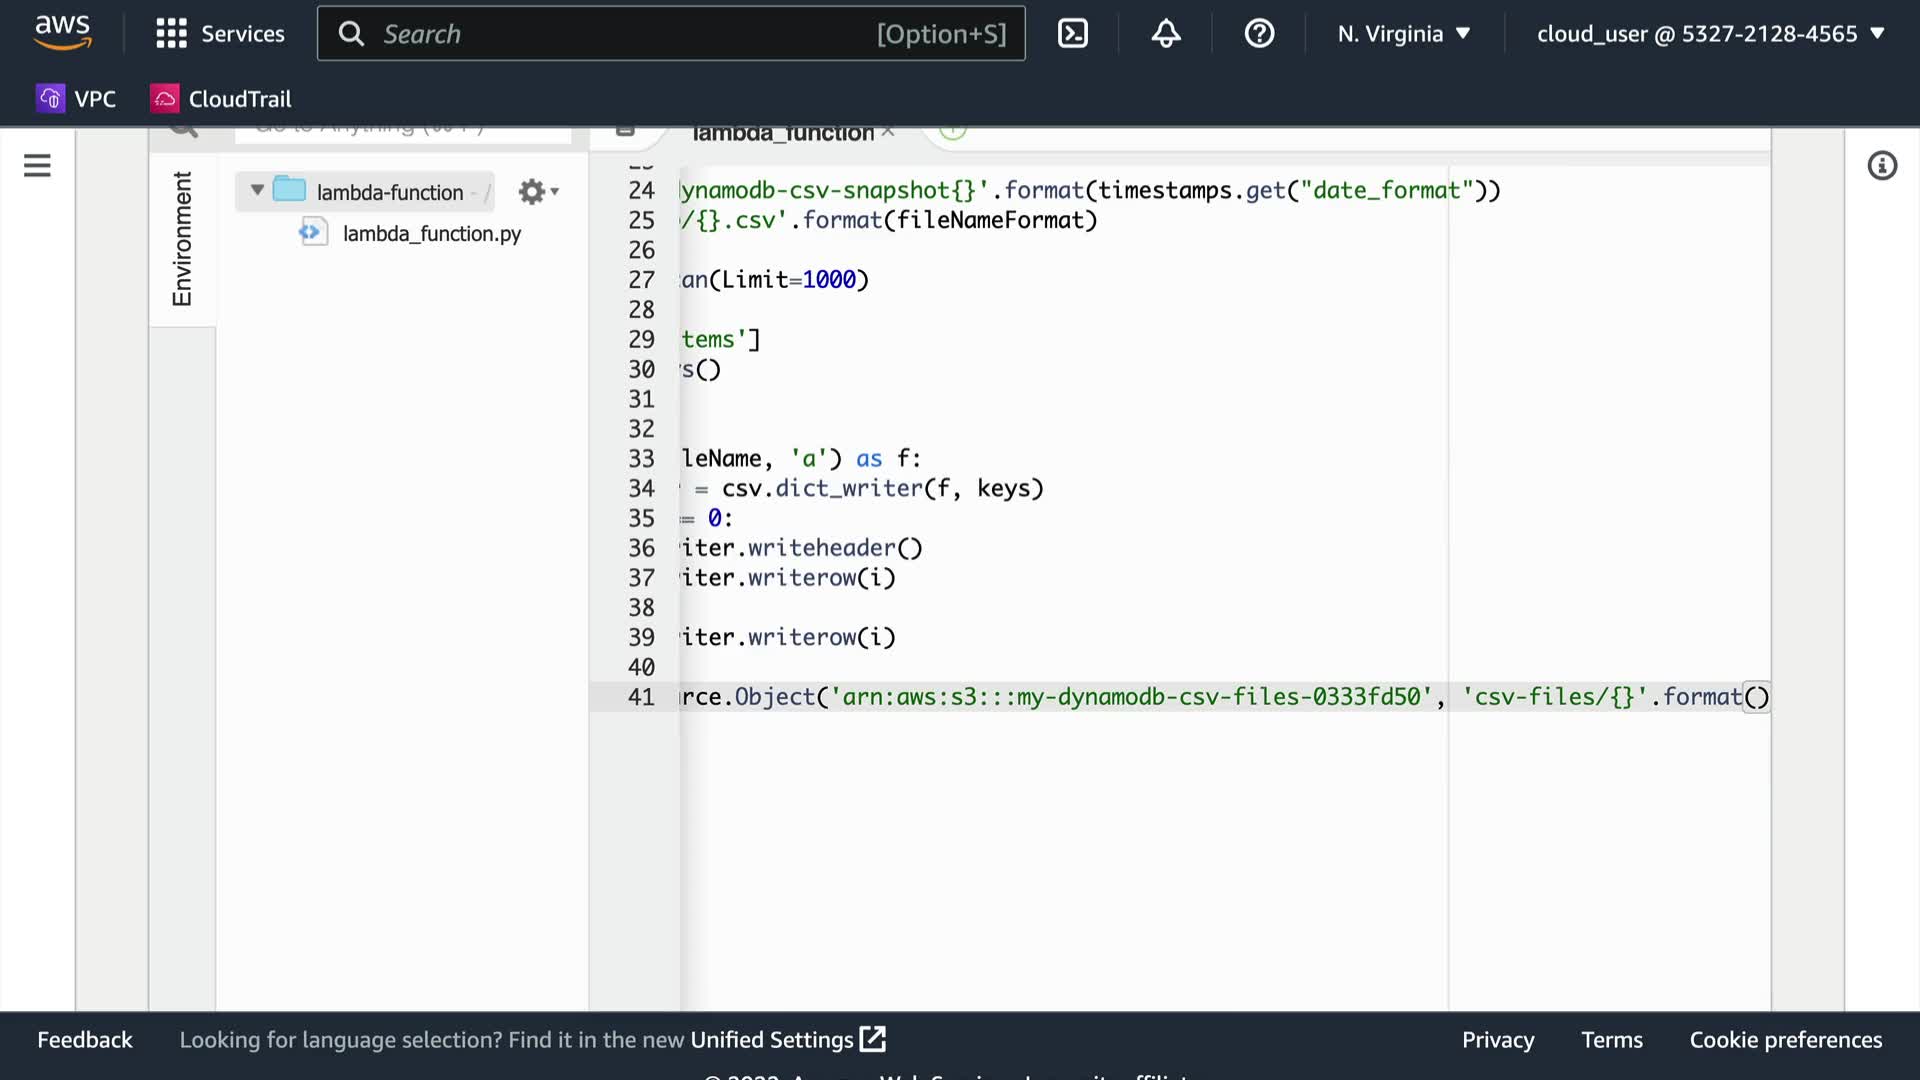Open the environment settings gear dropdown
Image resolution: width=1920 pixels, height=1080 pixels.
click(x=538, y=192)
